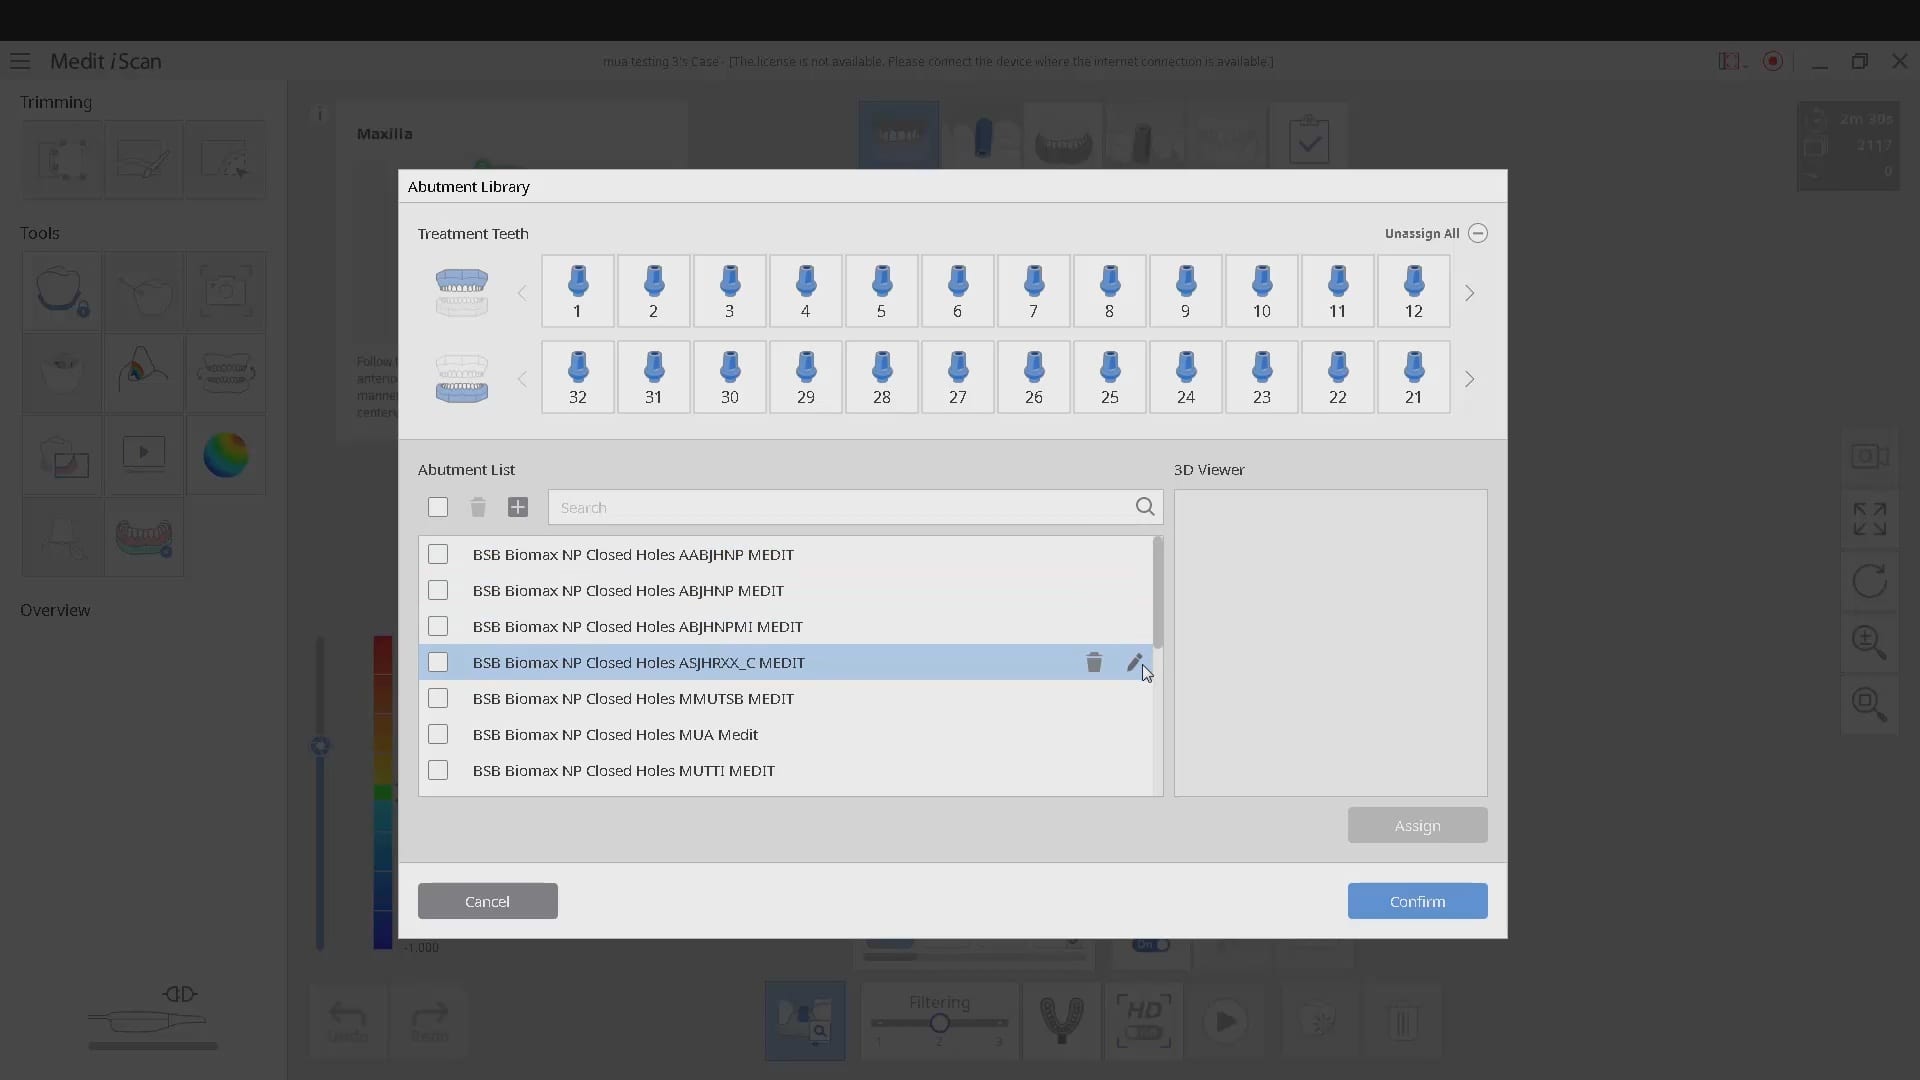1920x1080 pixels.
Task: Check BSB Biomax NP Closed Holes MUTTI MEDIT
Action: click(438, 770)
